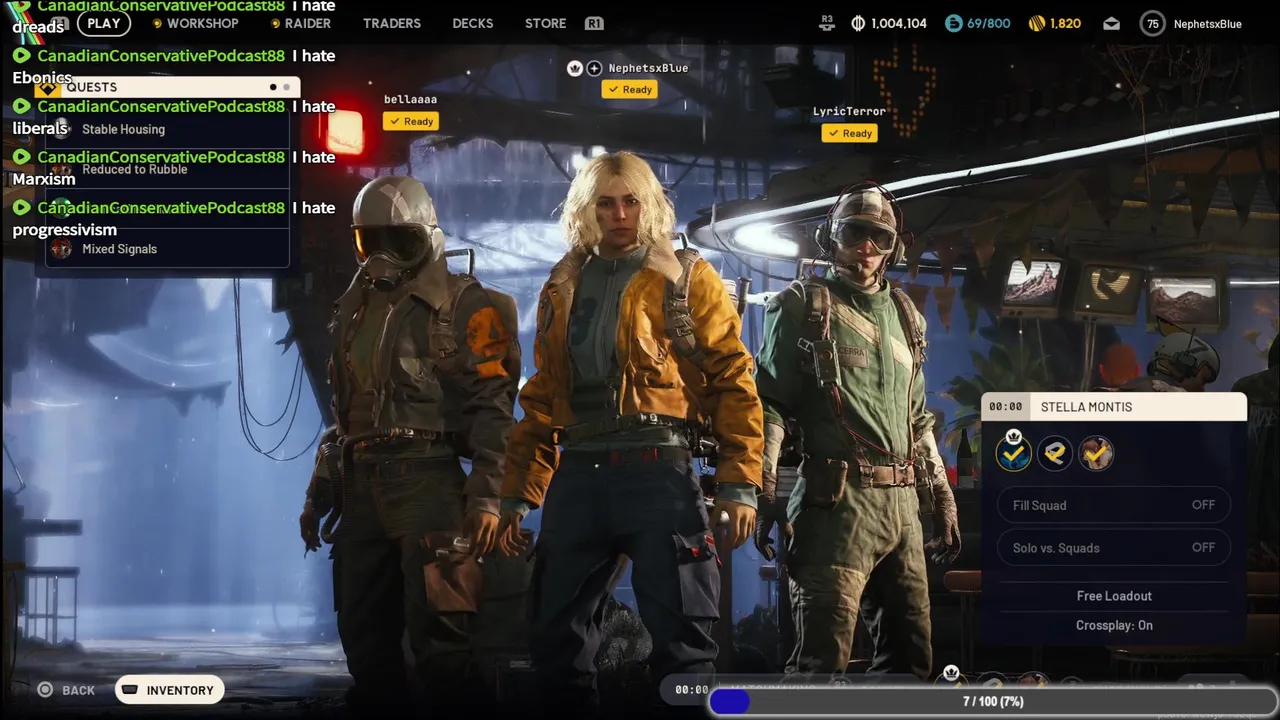Select the second page dot in QUESTS
1280x720 pixels.
286,87
